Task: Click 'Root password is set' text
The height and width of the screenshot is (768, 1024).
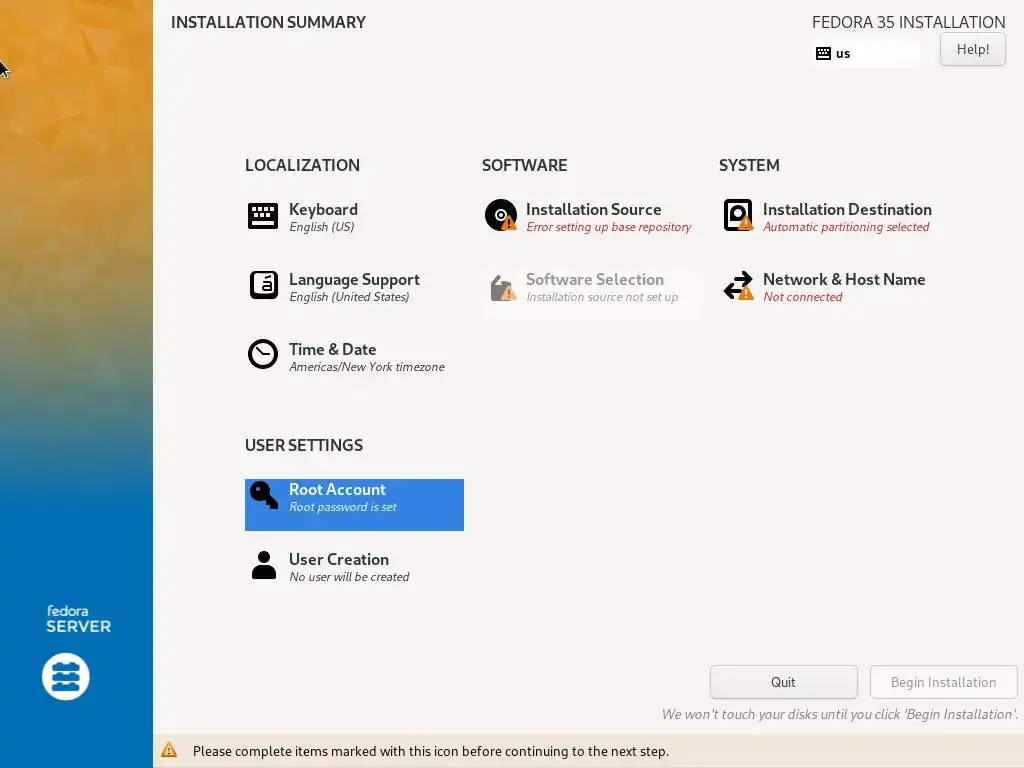Action: coord(343,507)
